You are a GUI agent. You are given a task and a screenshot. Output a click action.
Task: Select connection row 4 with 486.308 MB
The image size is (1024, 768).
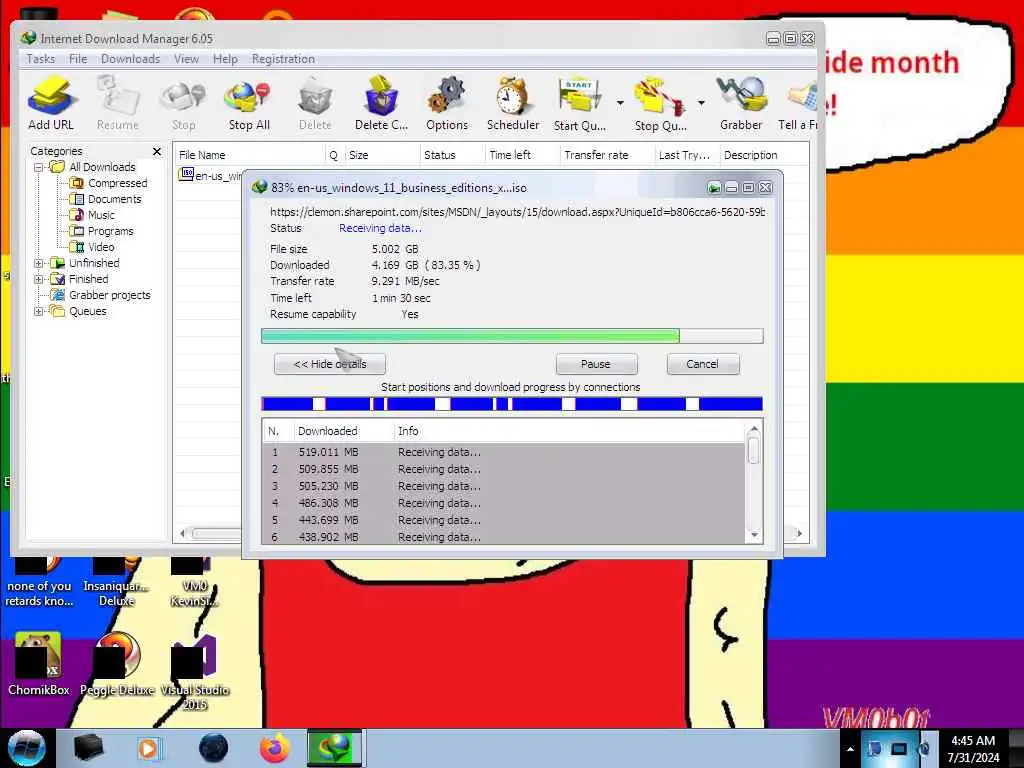coord(503,503)
